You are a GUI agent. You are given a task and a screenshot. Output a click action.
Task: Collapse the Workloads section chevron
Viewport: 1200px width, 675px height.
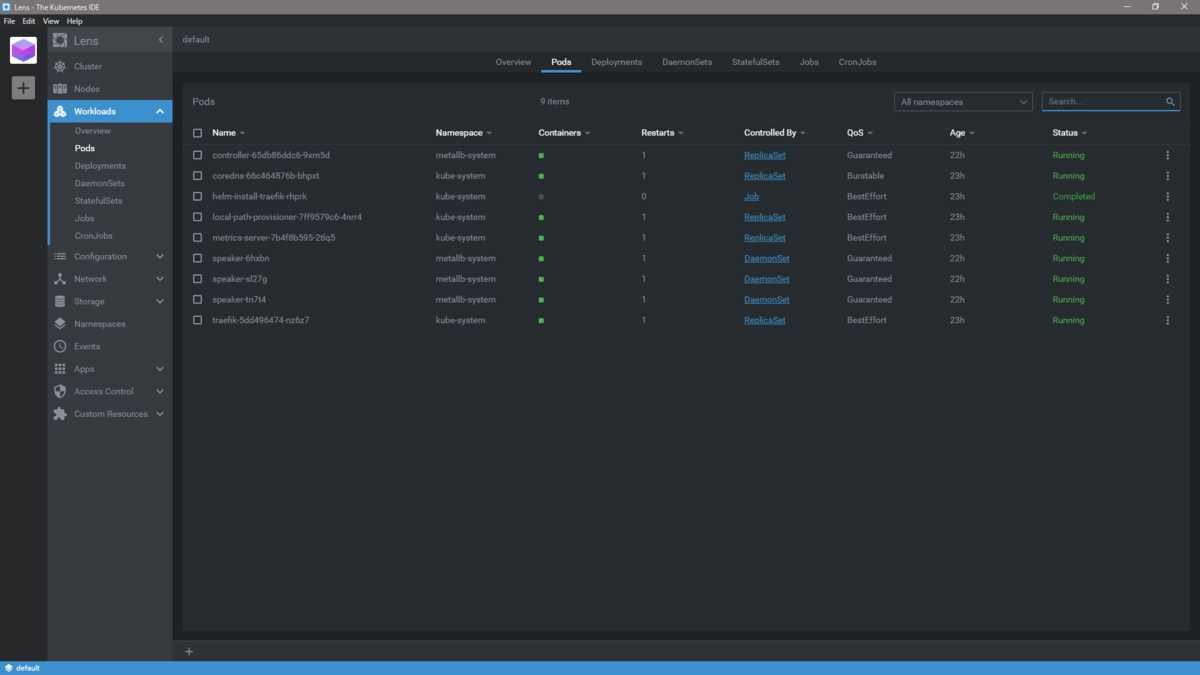160,111
